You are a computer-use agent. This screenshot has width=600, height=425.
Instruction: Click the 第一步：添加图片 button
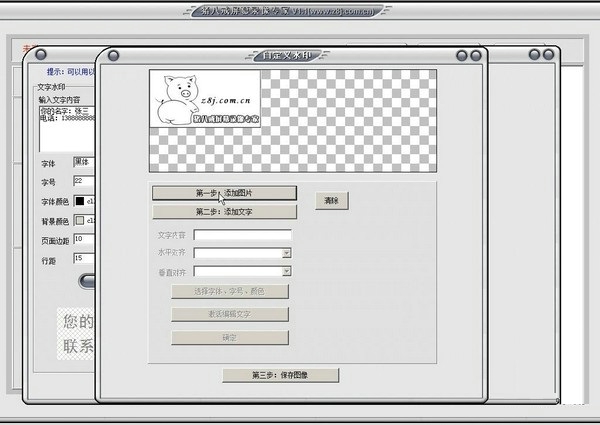pos(224,193)
